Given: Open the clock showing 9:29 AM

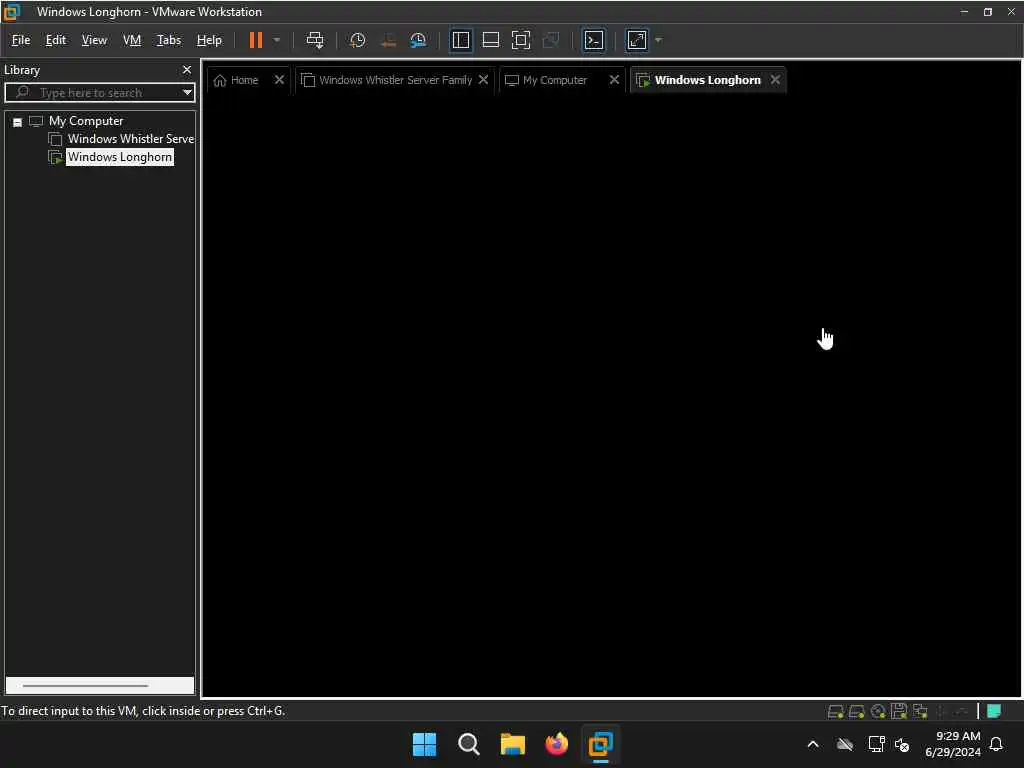Looking at the screenshot, I should (x=953, y=744).
